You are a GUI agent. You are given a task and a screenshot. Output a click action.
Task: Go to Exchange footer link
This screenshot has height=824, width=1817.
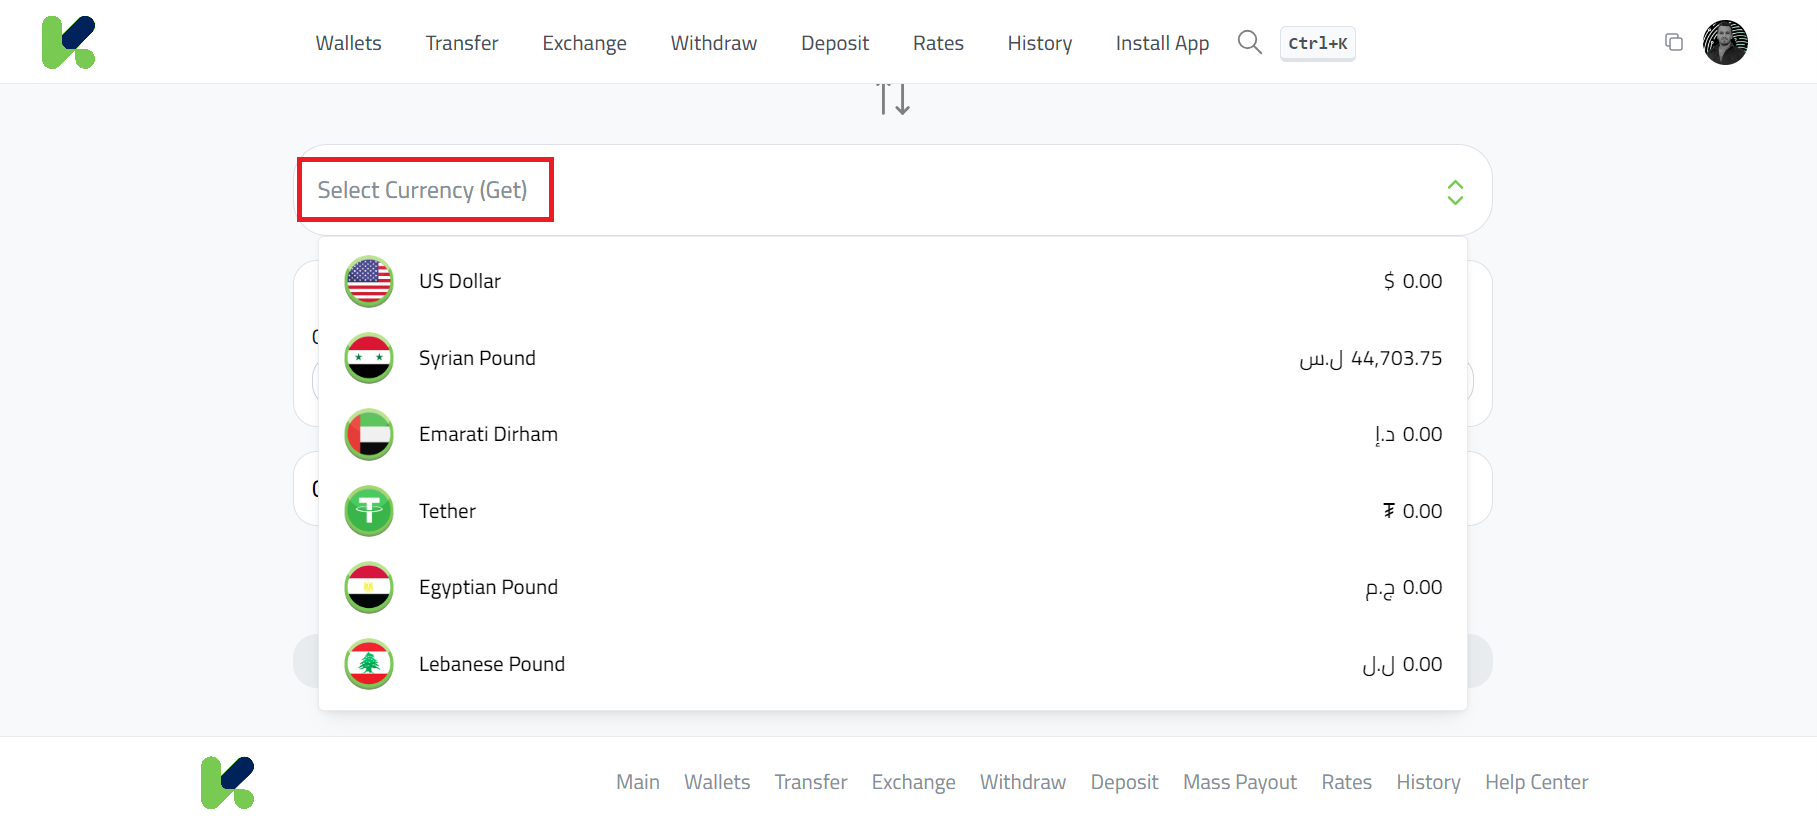pyautogui.click(x=913, y=782)
